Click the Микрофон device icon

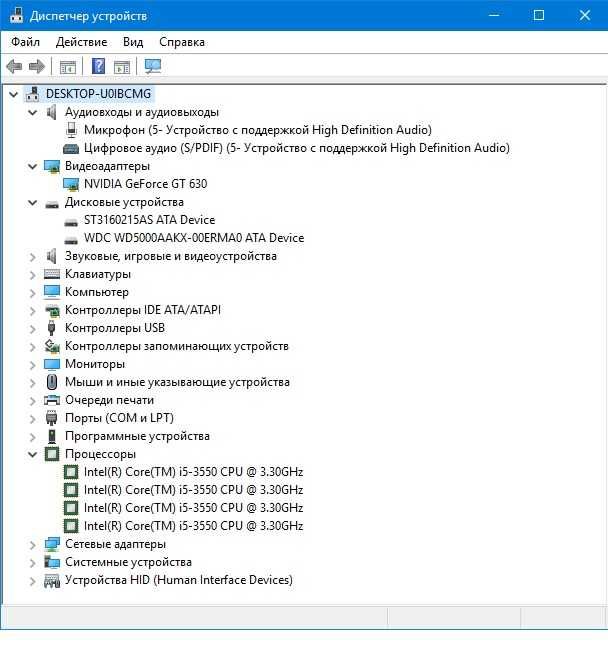72,130
